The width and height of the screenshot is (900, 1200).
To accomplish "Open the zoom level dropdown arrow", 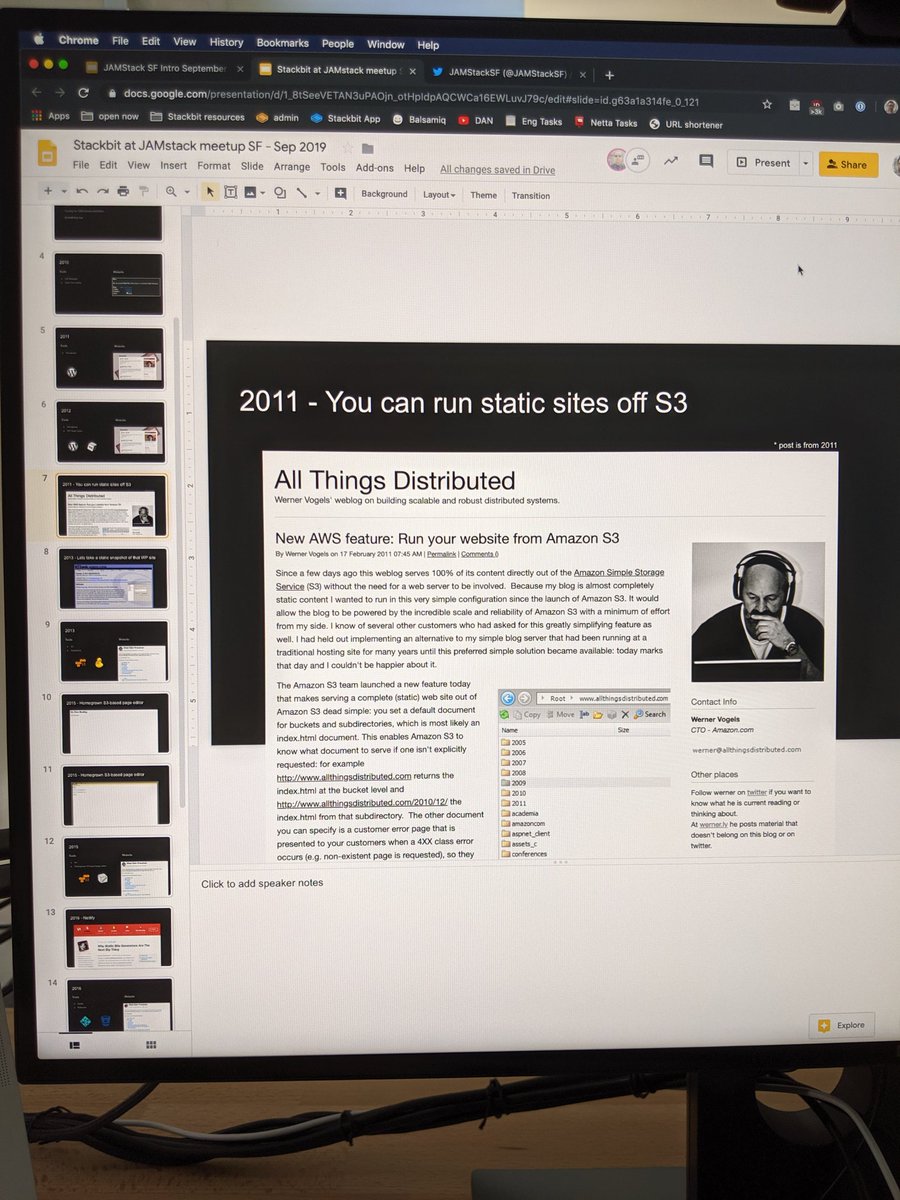I will point(187,192).
